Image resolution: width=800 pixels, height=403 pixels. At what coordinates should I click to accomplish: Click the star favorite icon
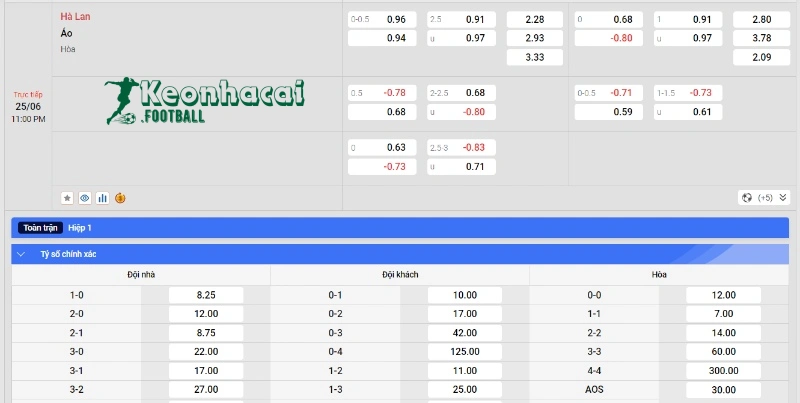(x=67, y=198)
